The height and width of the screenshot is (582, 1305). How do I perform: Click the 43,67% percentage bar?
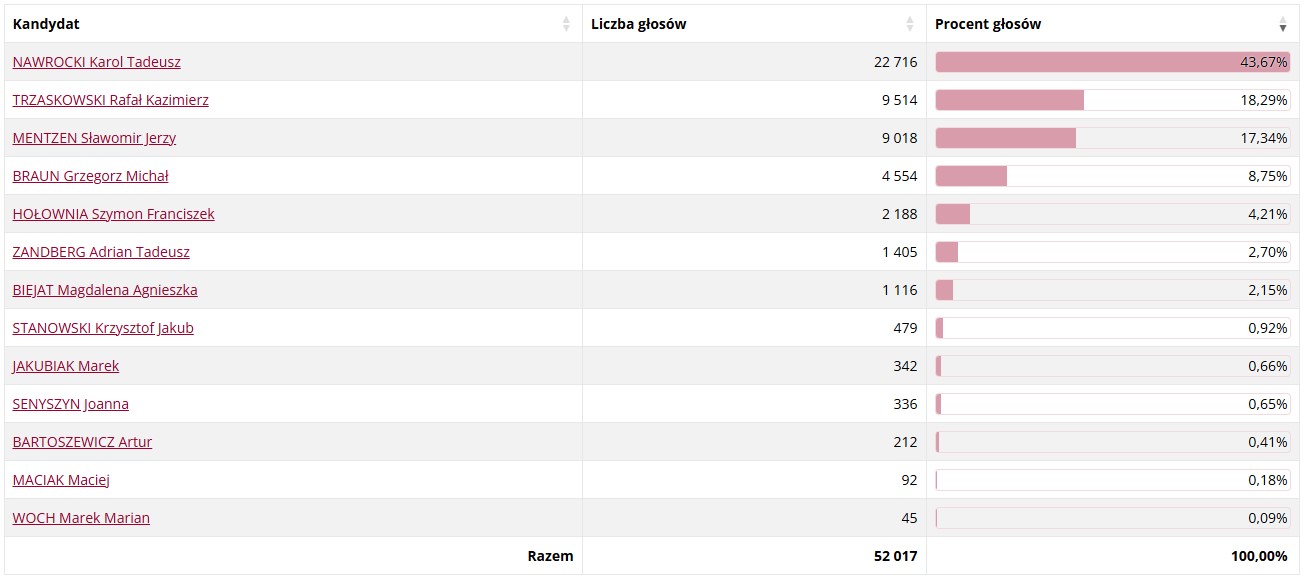1113,62
